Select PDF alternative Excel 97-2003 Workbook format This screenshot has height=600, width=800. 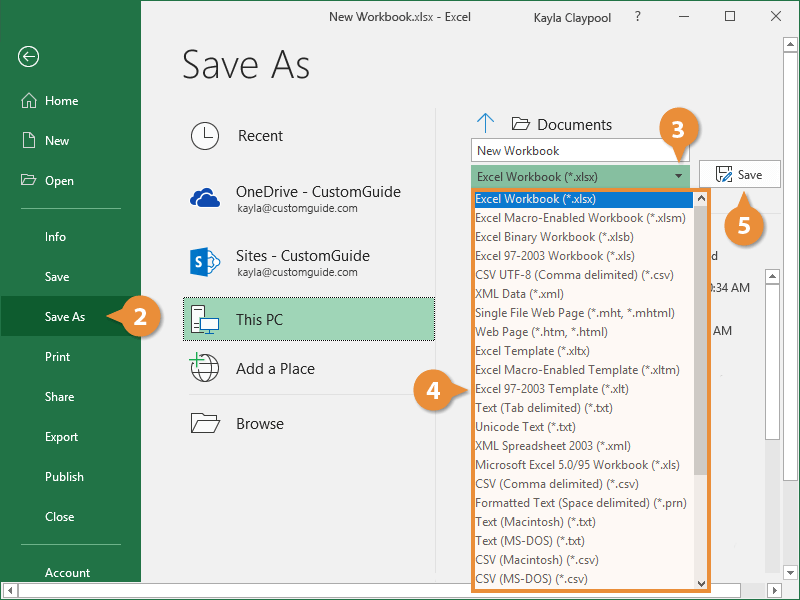(x=548, y=256)
